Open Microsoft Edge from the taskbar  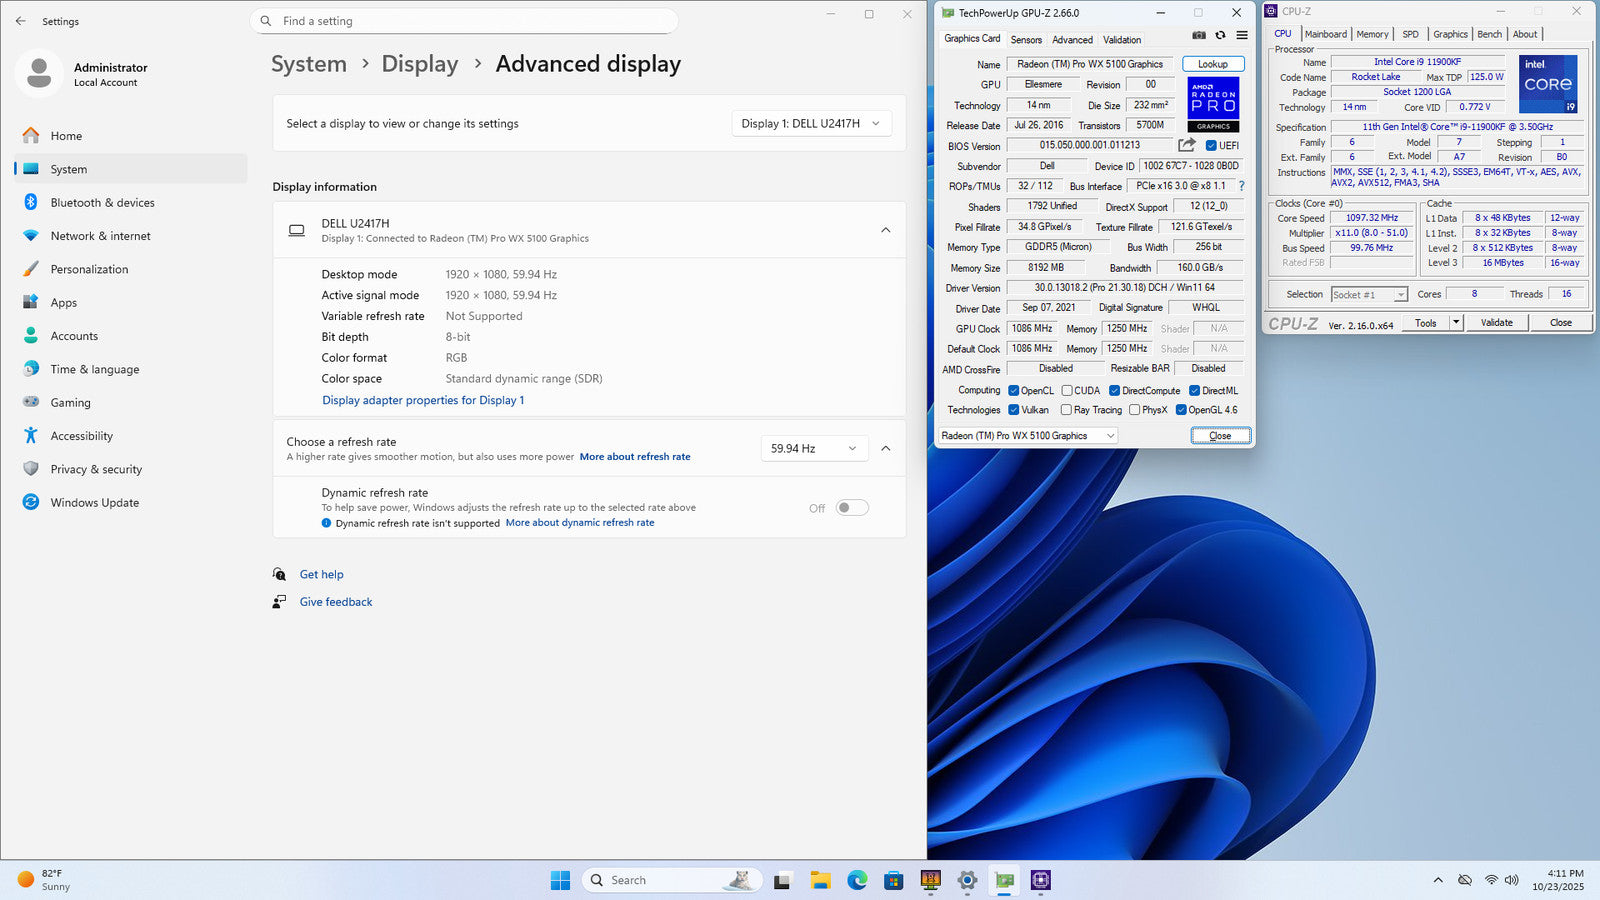(857, 880)
